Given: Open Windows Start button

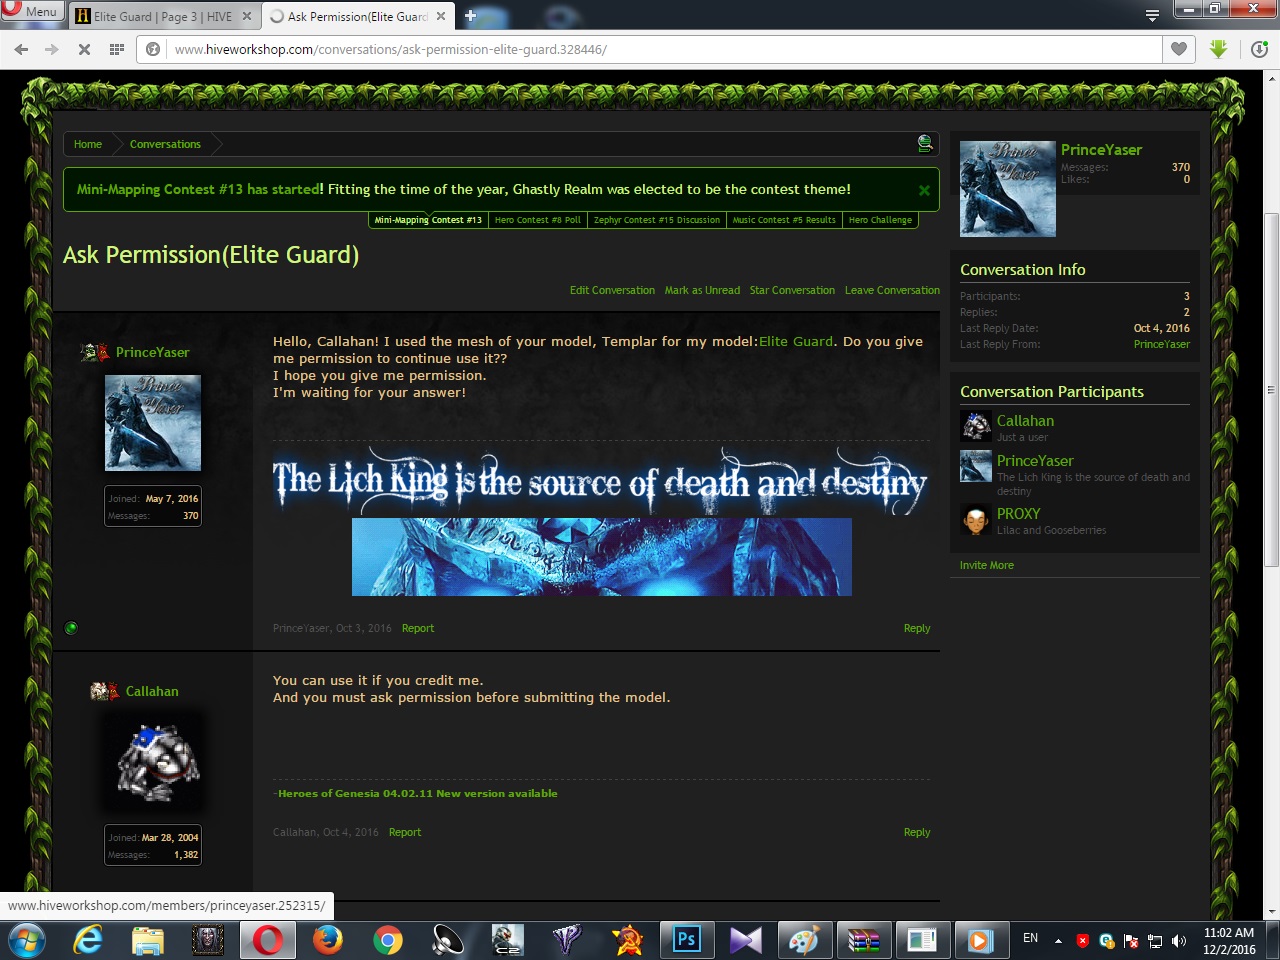Looking at the screenshot, I should [x=27, y=940].
